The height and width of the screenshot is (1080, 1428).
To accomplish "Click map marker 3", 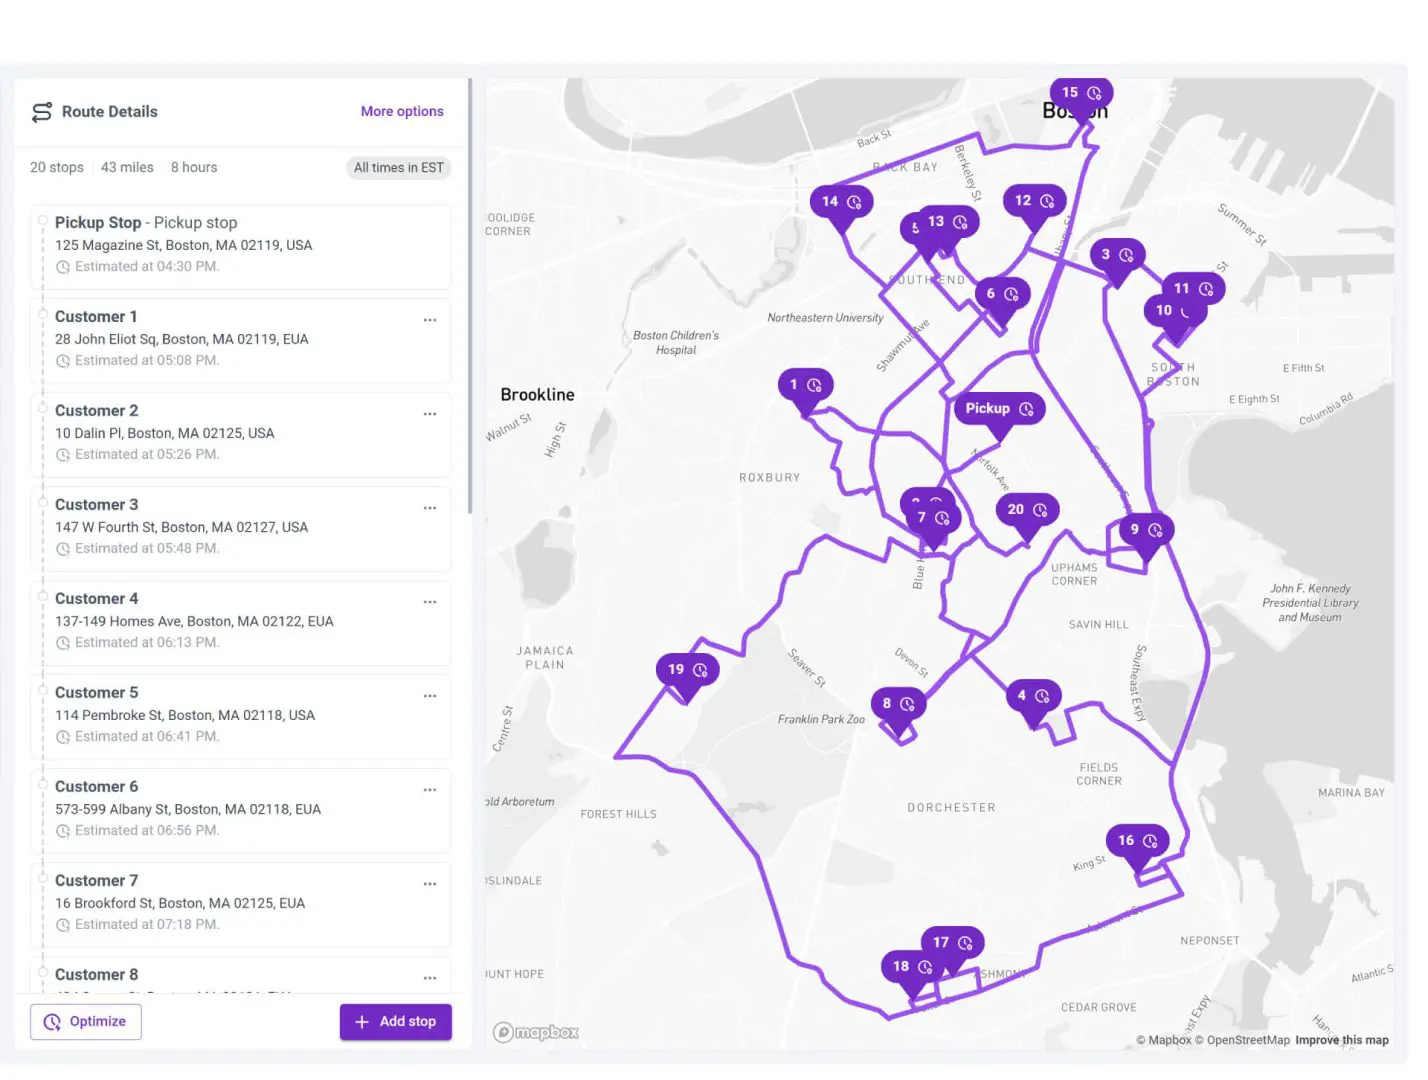I will tap(1117, 255).
